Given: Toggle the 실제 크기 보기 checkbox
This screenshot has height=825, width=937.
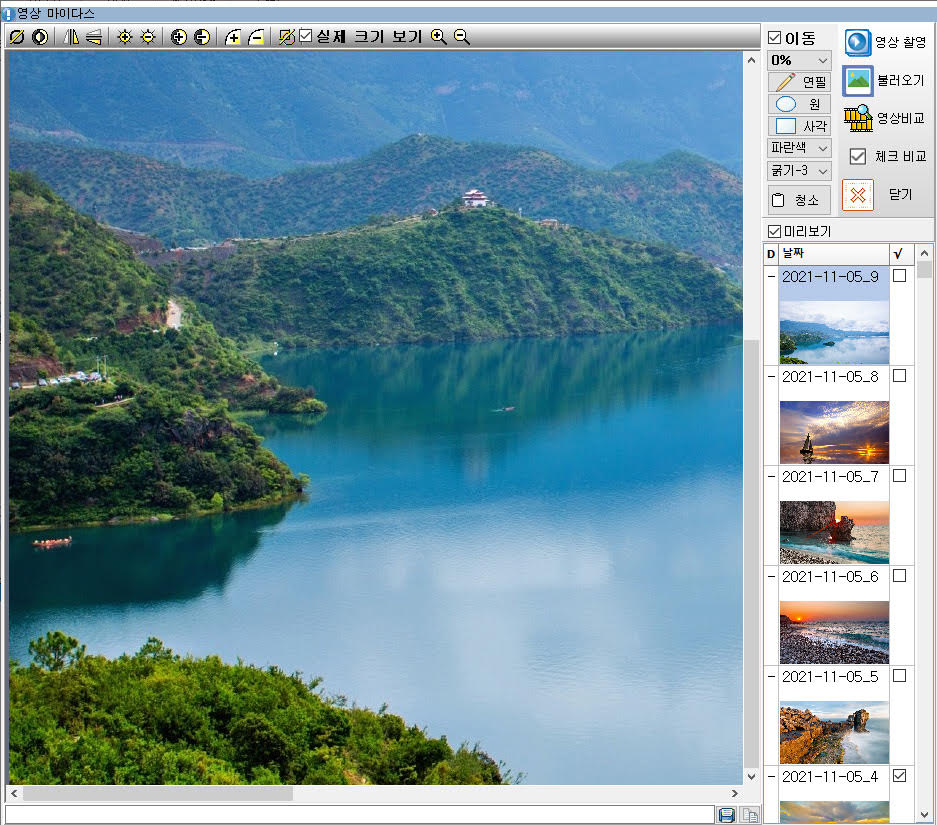Looking at the screenshot, I should [306, 37].
